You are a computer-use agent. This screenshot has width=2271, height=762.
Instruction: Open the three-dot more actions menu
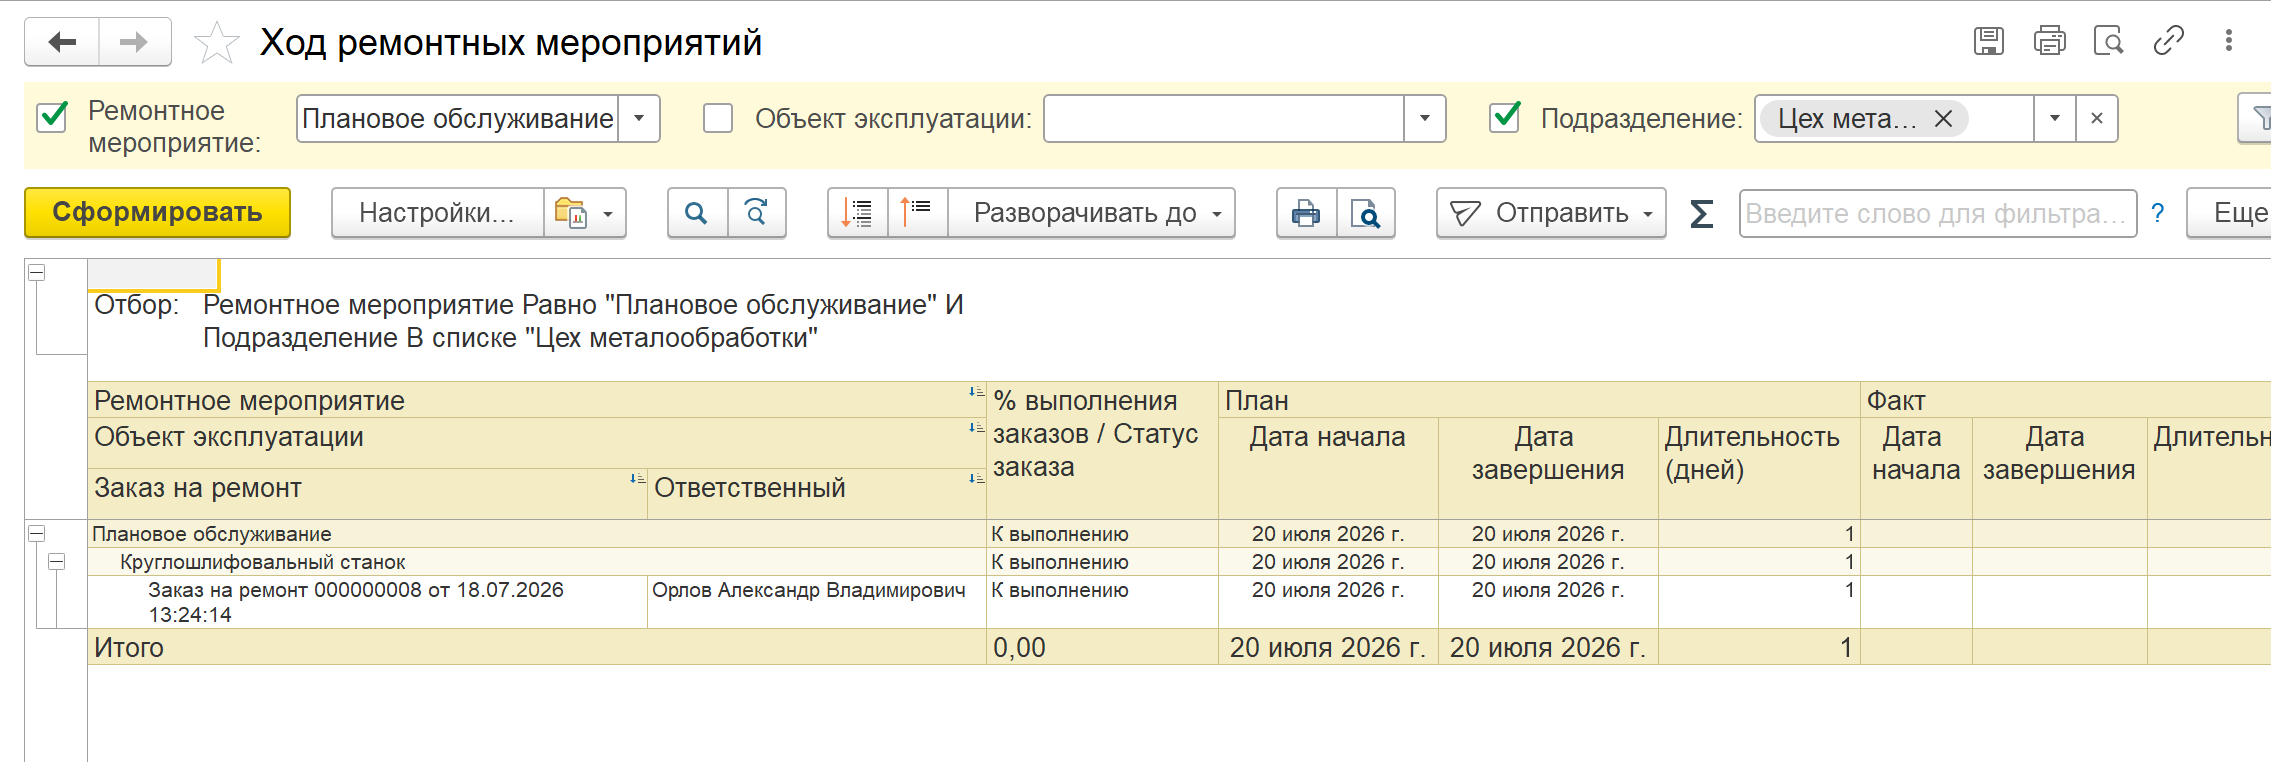2228,41
